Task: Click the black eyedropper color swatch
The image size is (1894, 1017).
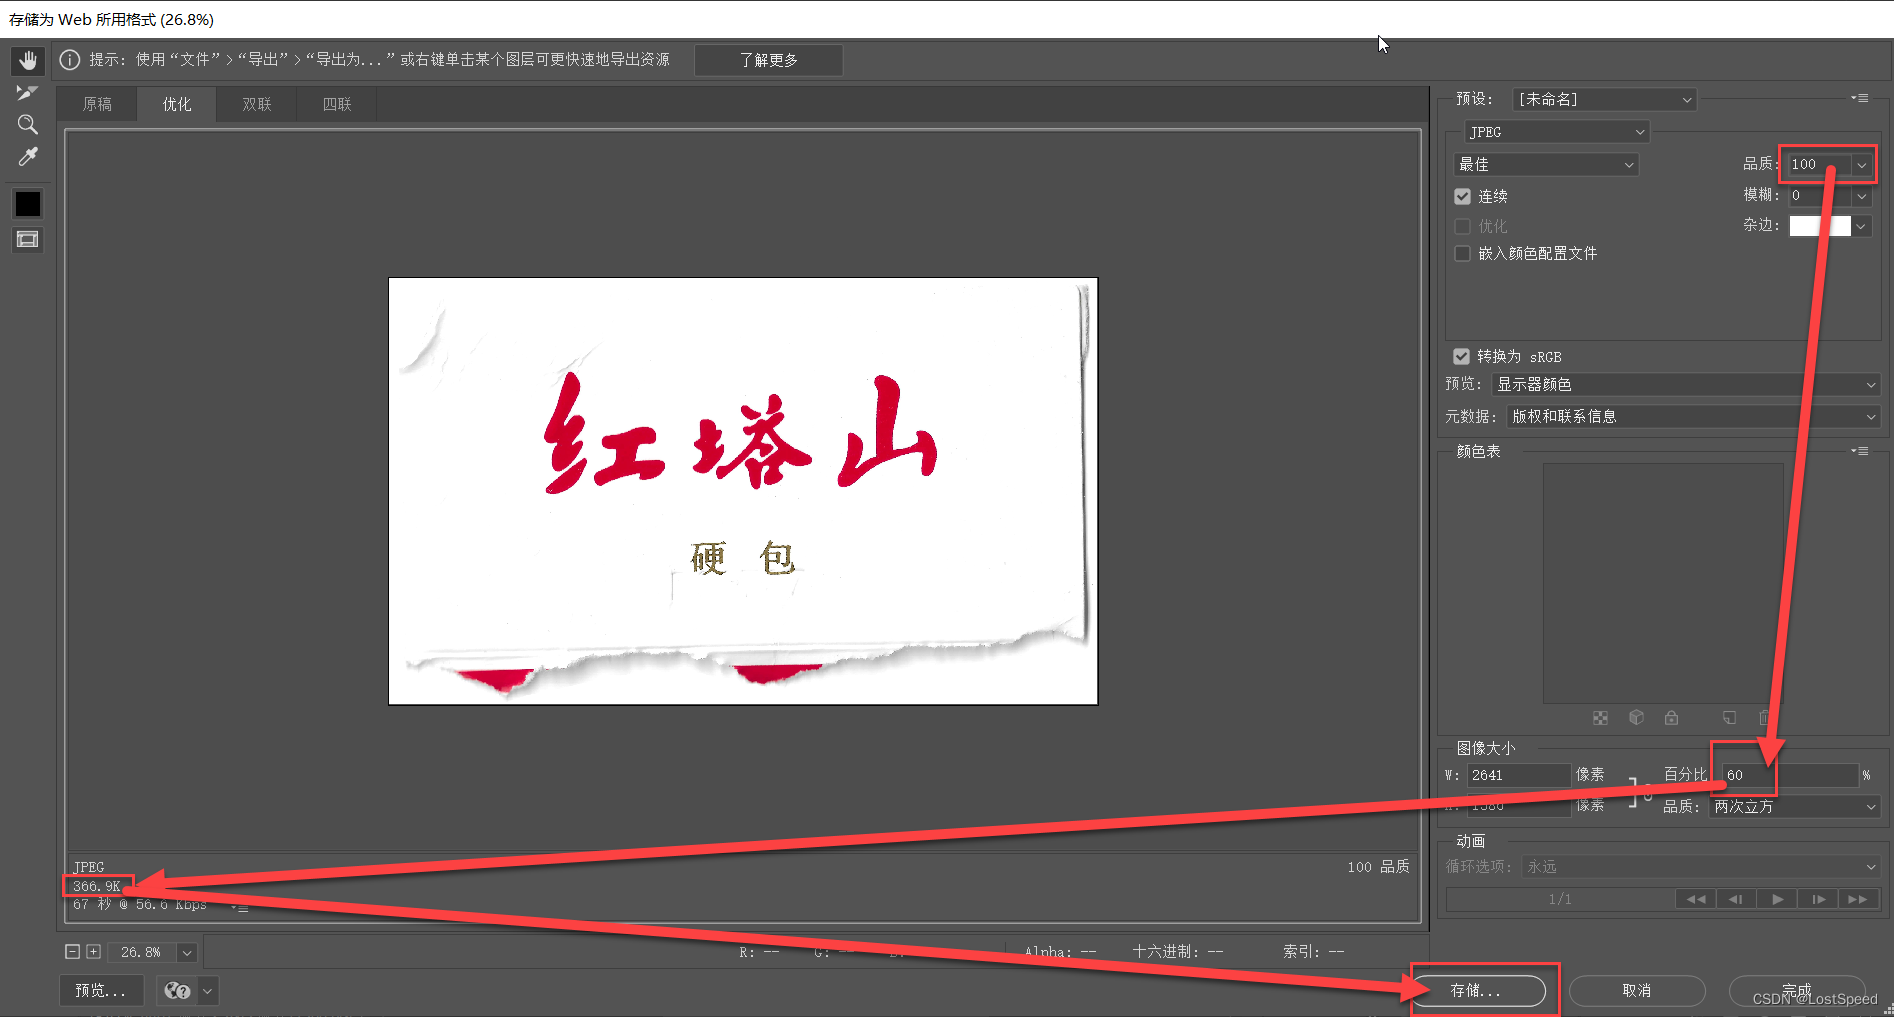Action: coord(28,204)
